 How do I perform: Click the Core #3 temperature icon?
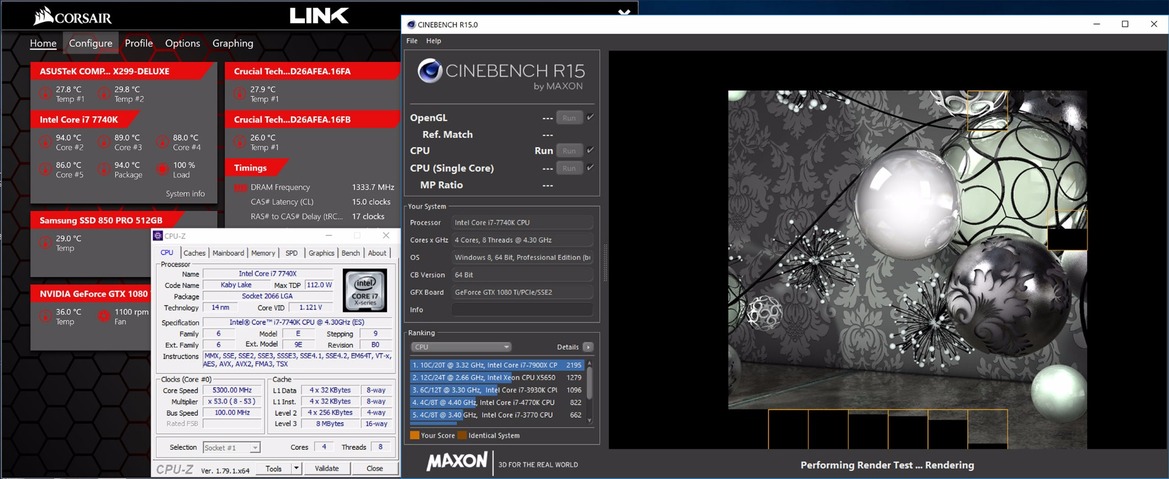coord(104,142)
